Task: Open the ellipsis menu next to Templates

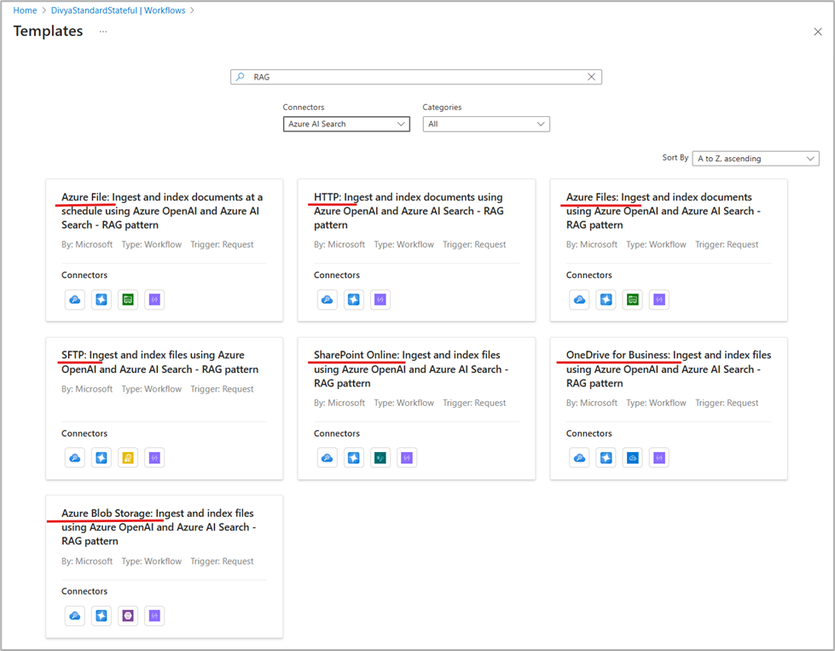Action: click(x=103, y=31)
